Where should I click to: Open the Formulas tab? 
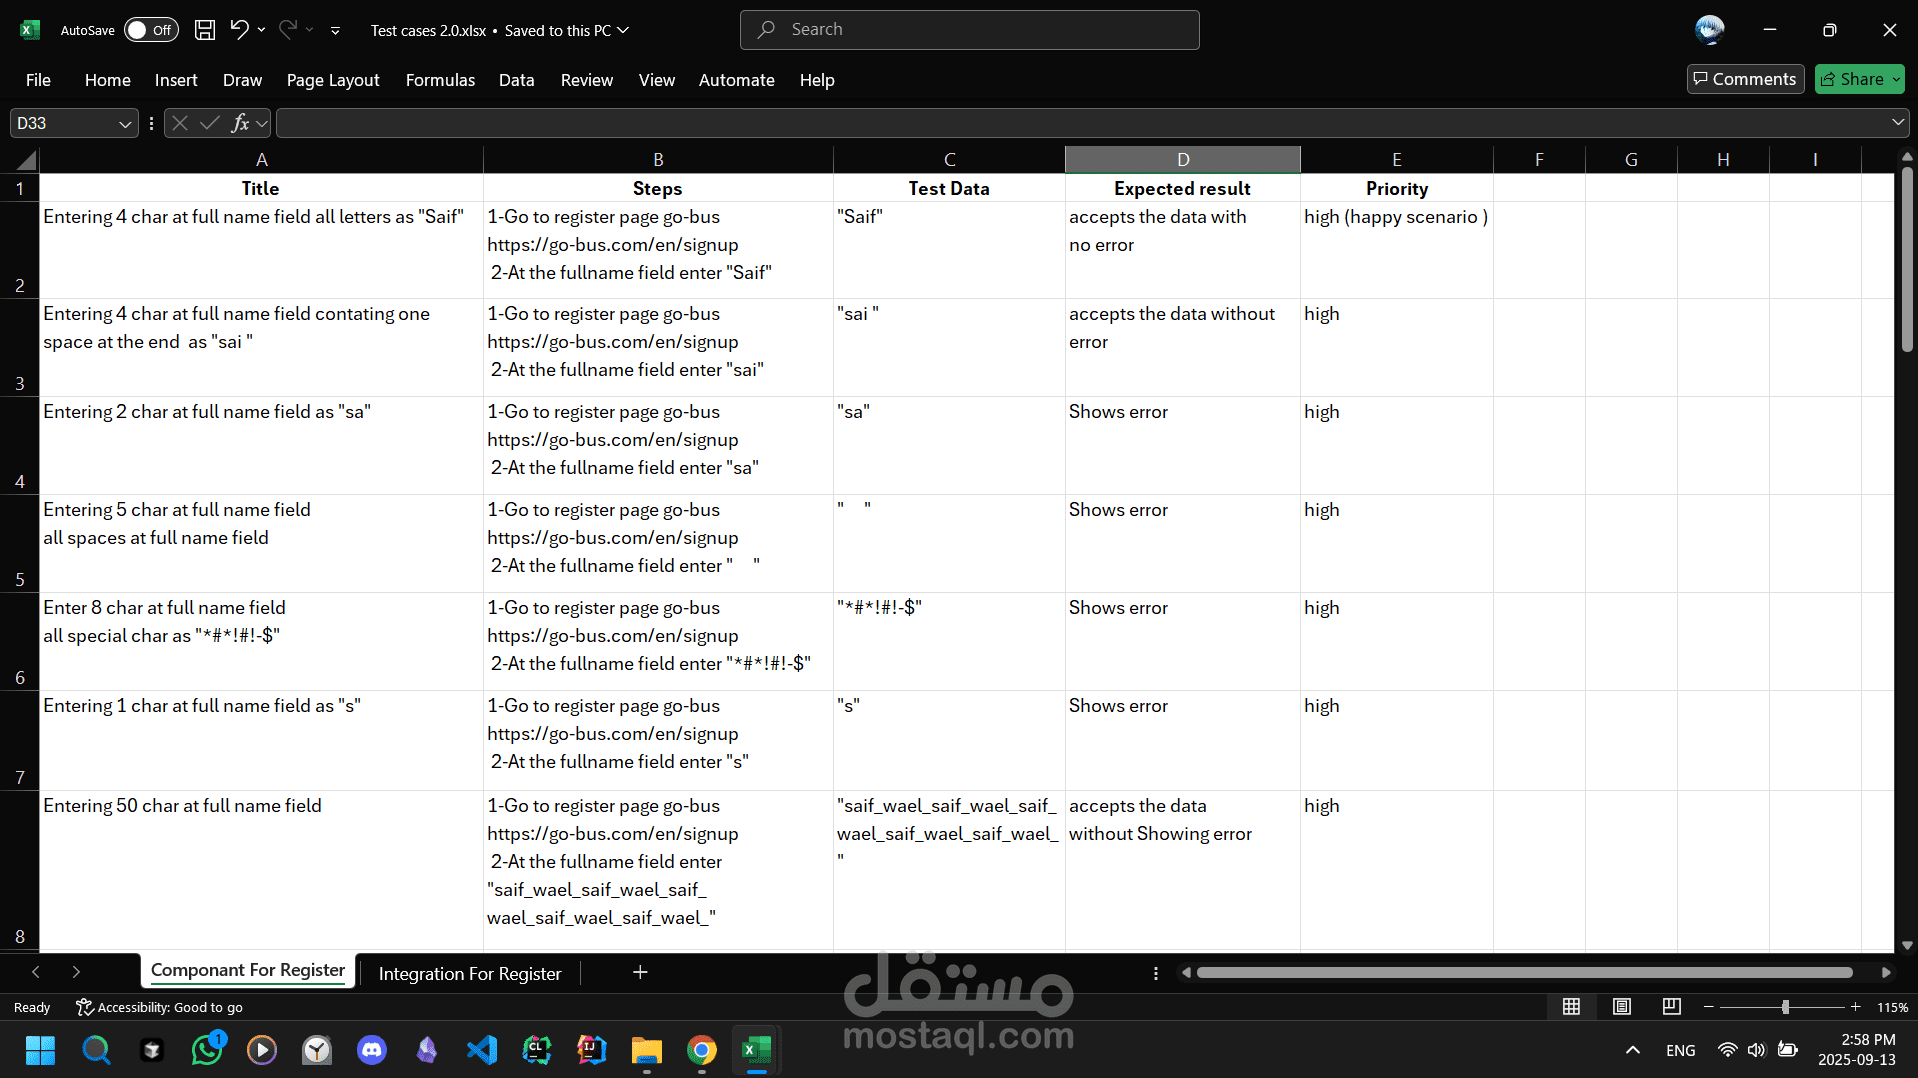click(440, 80)
